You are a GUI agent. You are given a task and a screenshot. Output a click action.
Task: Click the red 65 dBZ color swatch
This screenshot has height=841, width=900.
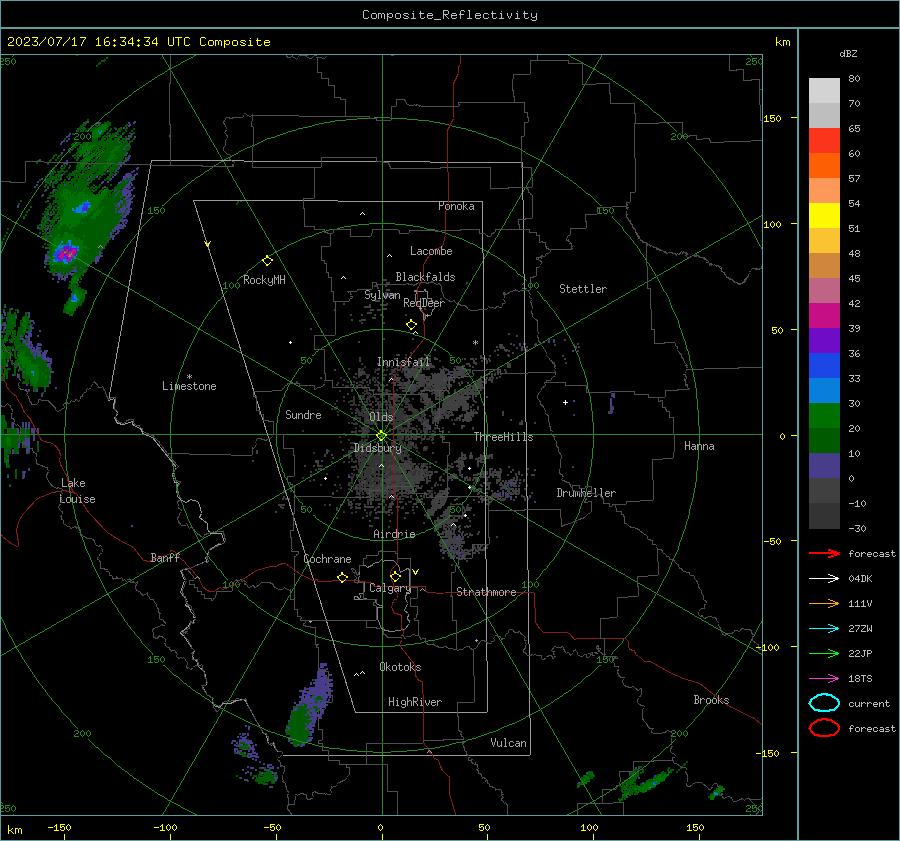(824, 141)
